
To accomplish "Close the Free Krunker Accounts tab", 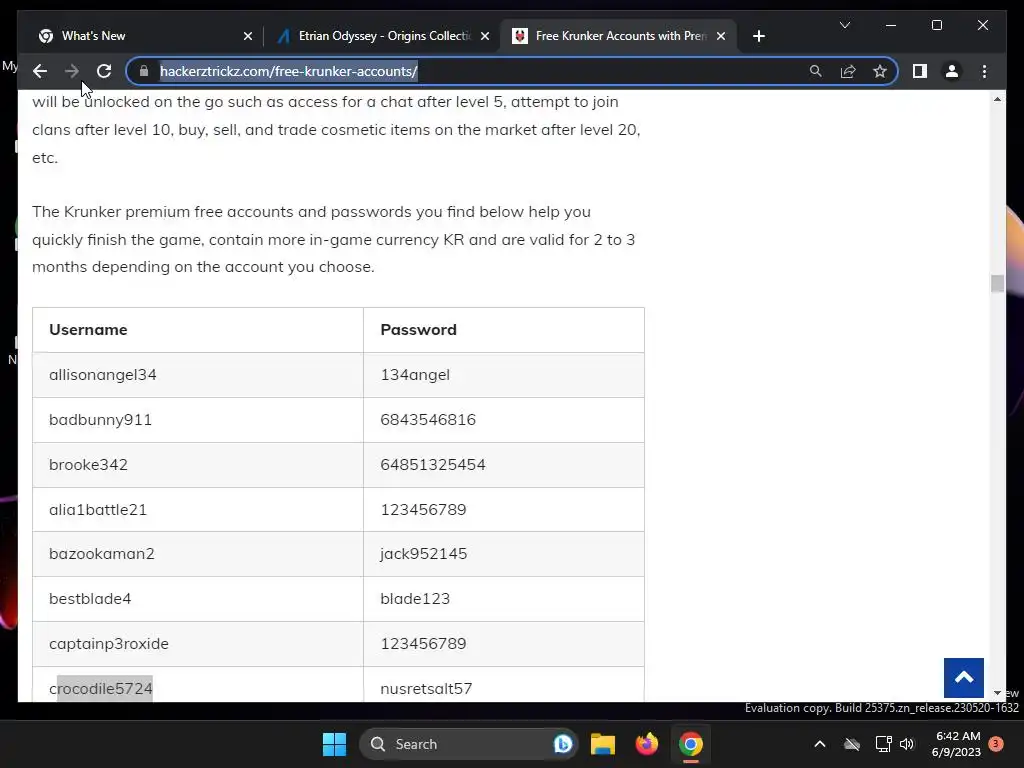I will click(721, 36).
